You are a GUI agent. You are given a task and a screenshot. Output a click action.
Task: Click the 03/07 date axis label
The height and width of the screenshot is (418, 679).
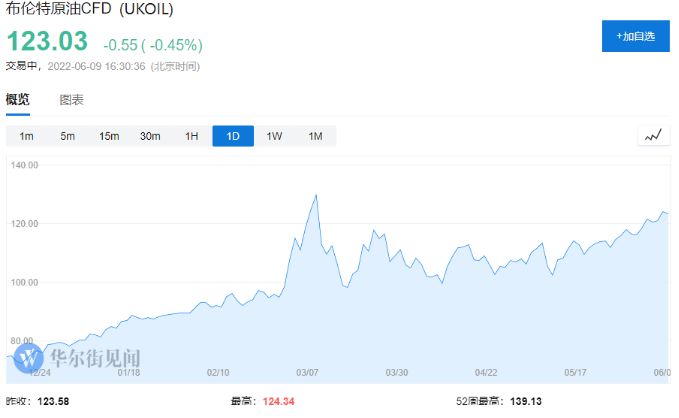coord(308,372)
